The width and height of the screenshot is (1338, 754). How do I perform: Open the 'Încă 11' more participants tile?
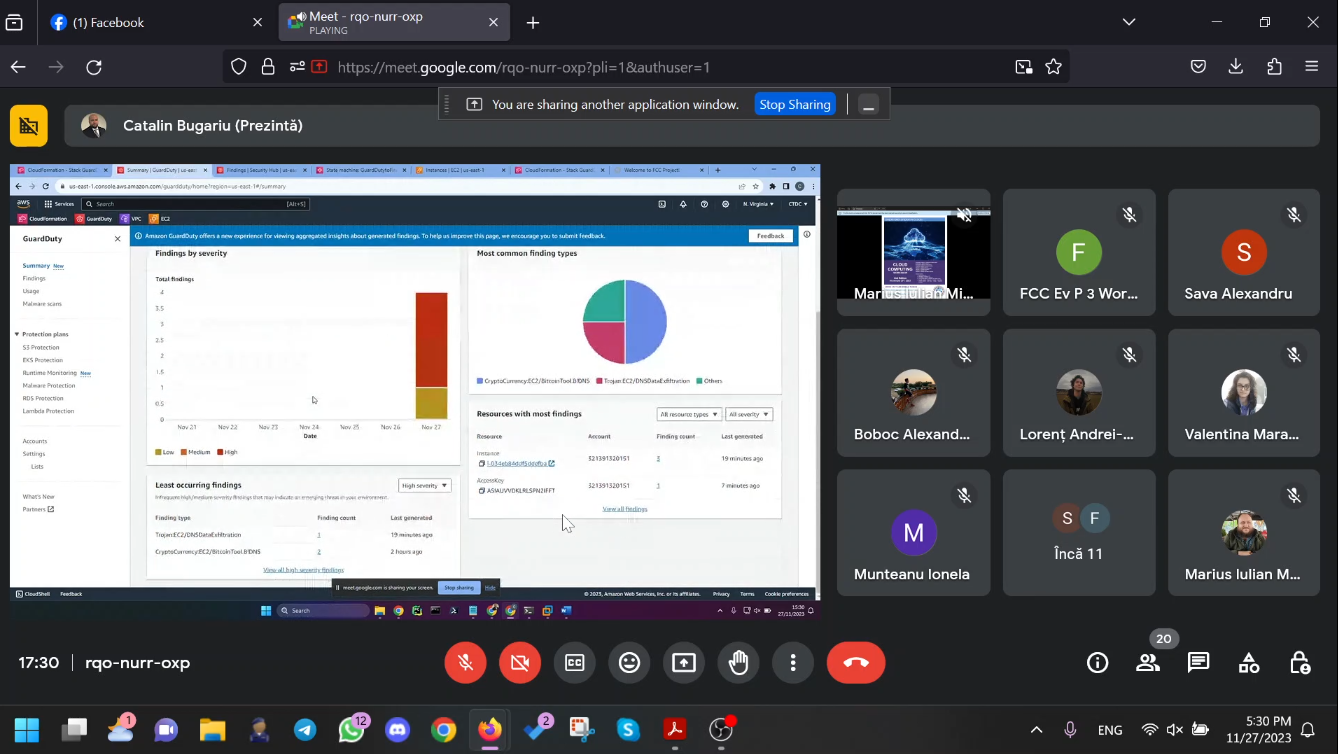[x=1079, y=533]
